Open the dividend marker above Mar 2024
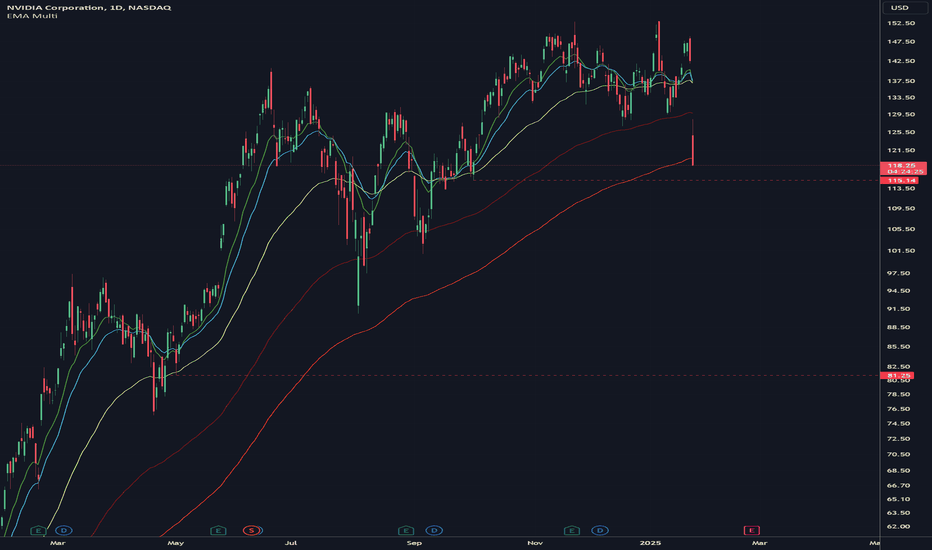 (64, 530)
